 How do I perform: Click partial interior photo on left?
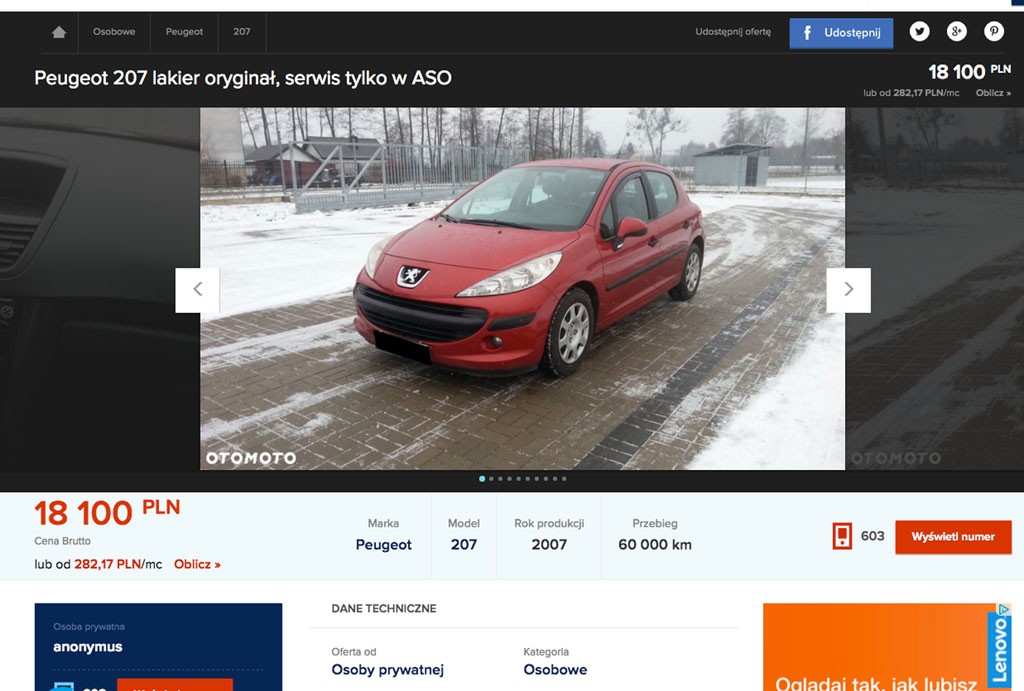click(x=99, y=289)
